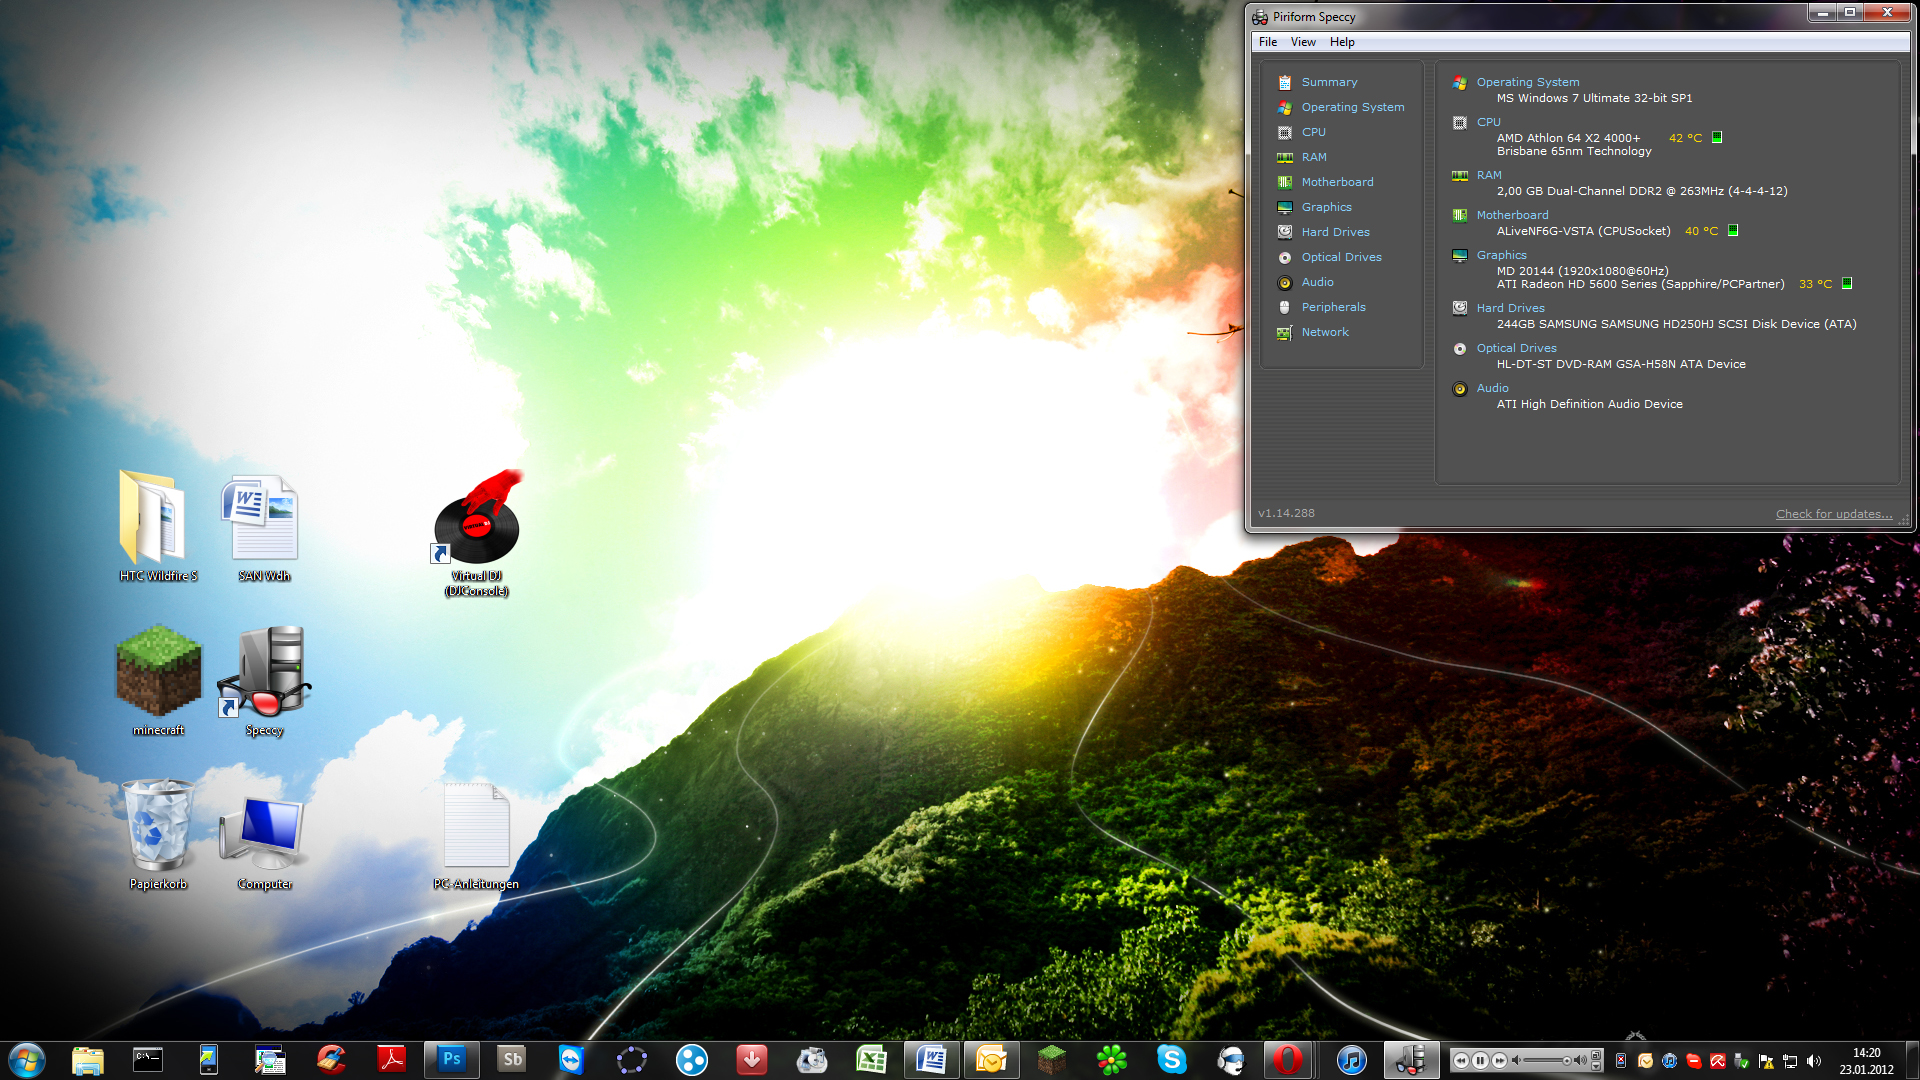Screen dimensions: 1920x1080
Task: Pause playback in the taskbar media controls
Action: point(1480,1060)
